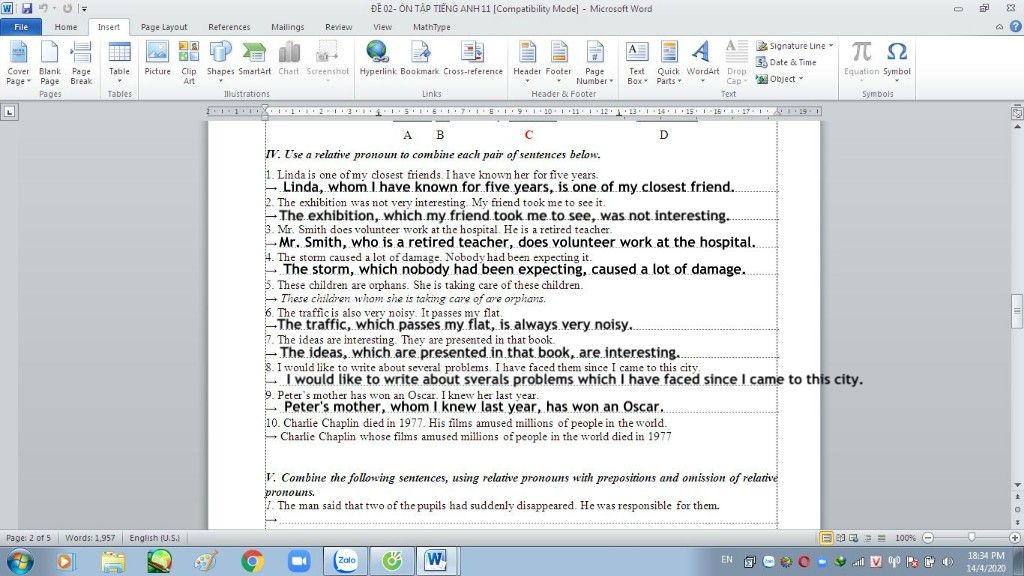Insert a Blank Page

coord(50,63)
